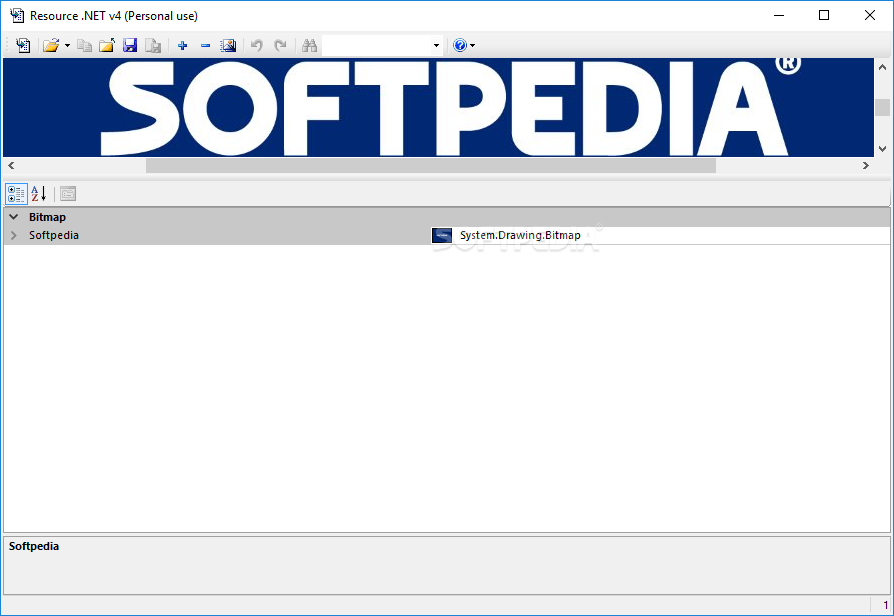Screen dimensions: 894x616
Task: Close the Resource .NET window
Action: coord(869,15)
